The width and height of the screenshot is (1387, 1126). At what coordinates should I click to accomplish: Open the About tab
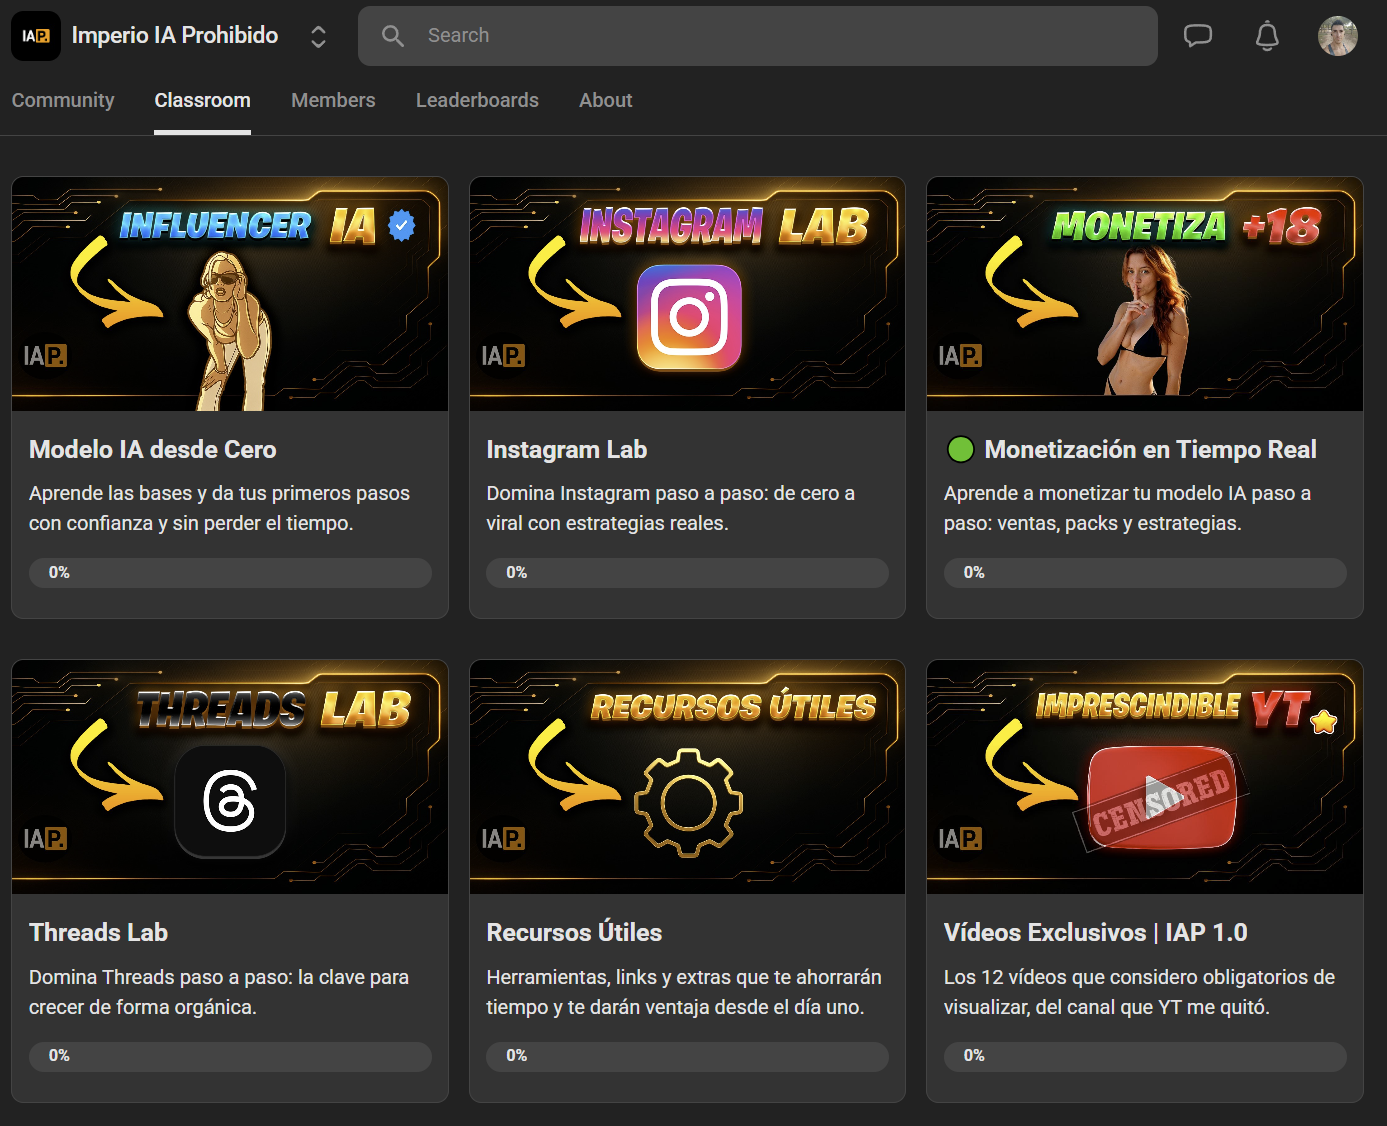(x=606, y=100)
